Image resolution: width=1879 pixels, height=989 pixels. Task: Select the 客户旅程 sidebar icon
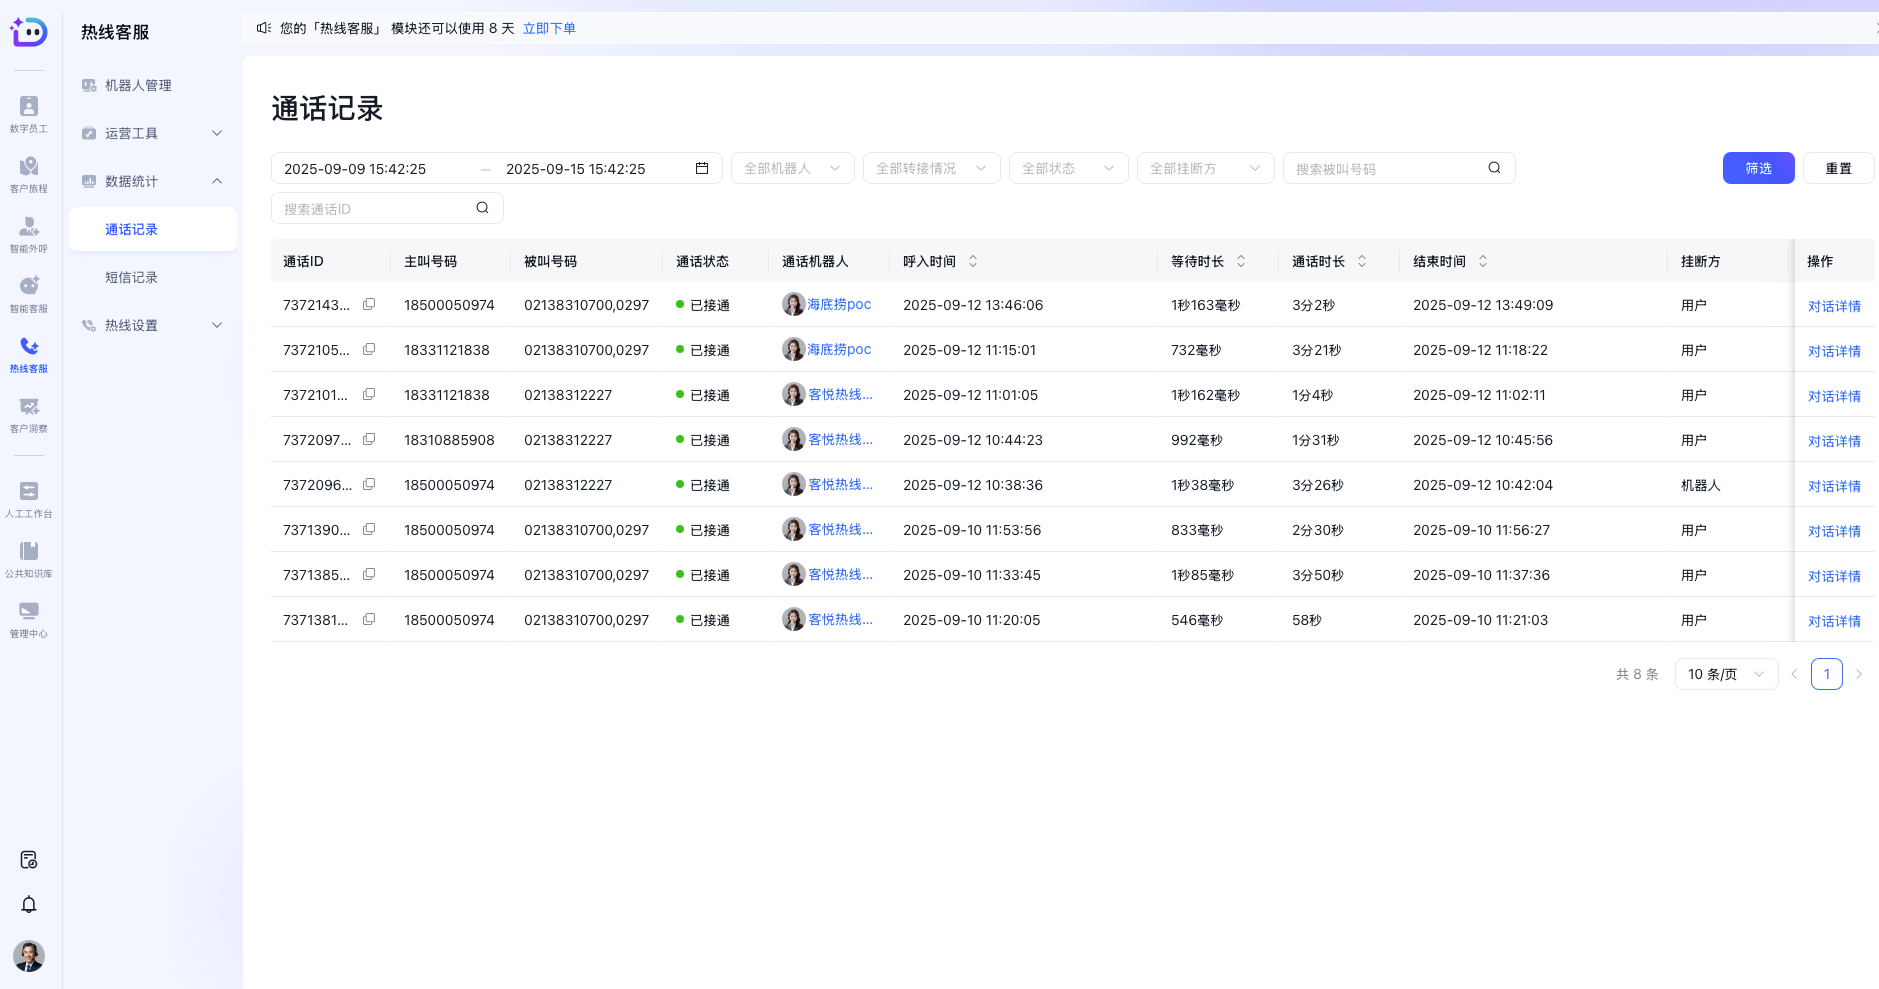[29, 173]
